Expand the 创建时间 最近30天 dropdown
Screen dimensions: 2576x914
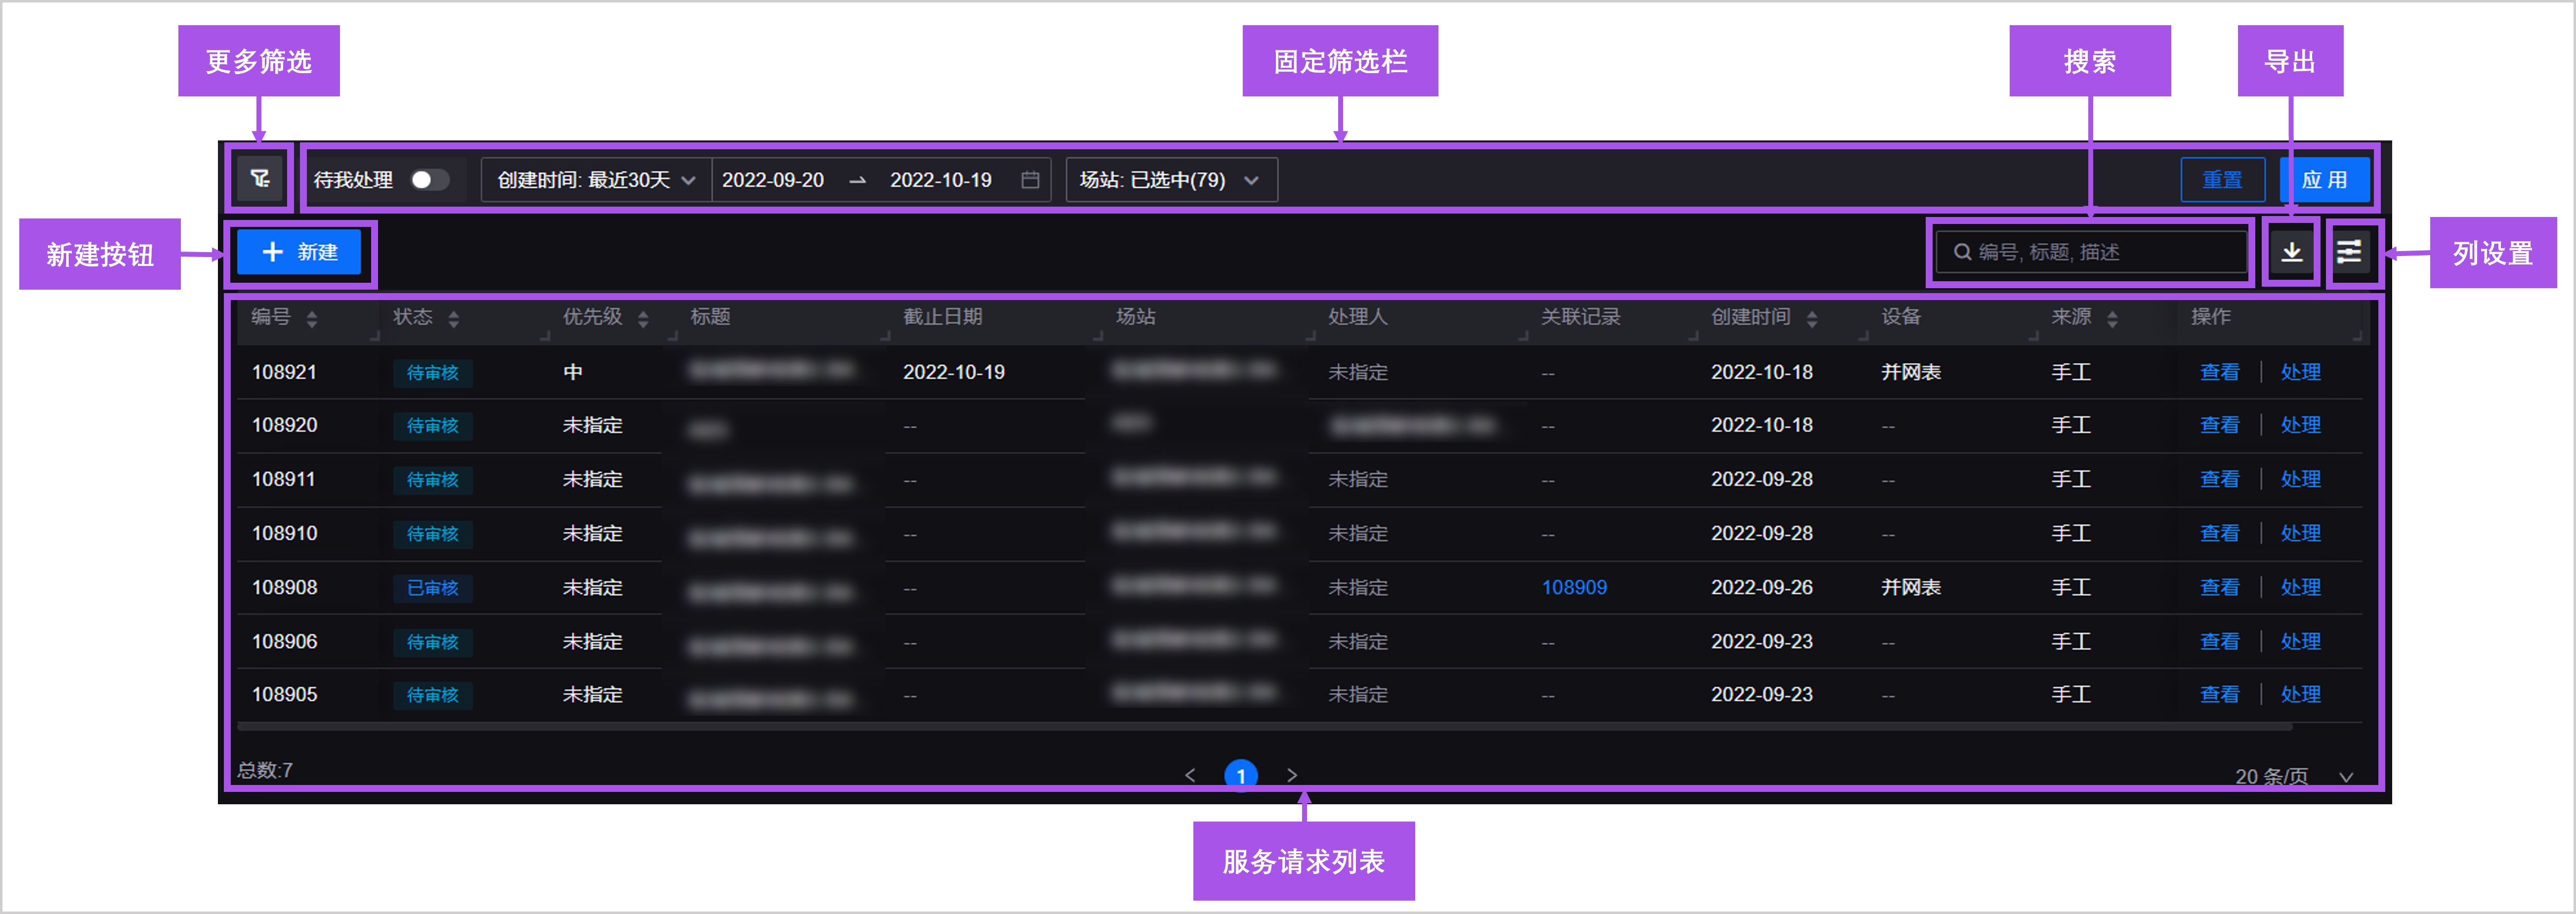point(596,180)
